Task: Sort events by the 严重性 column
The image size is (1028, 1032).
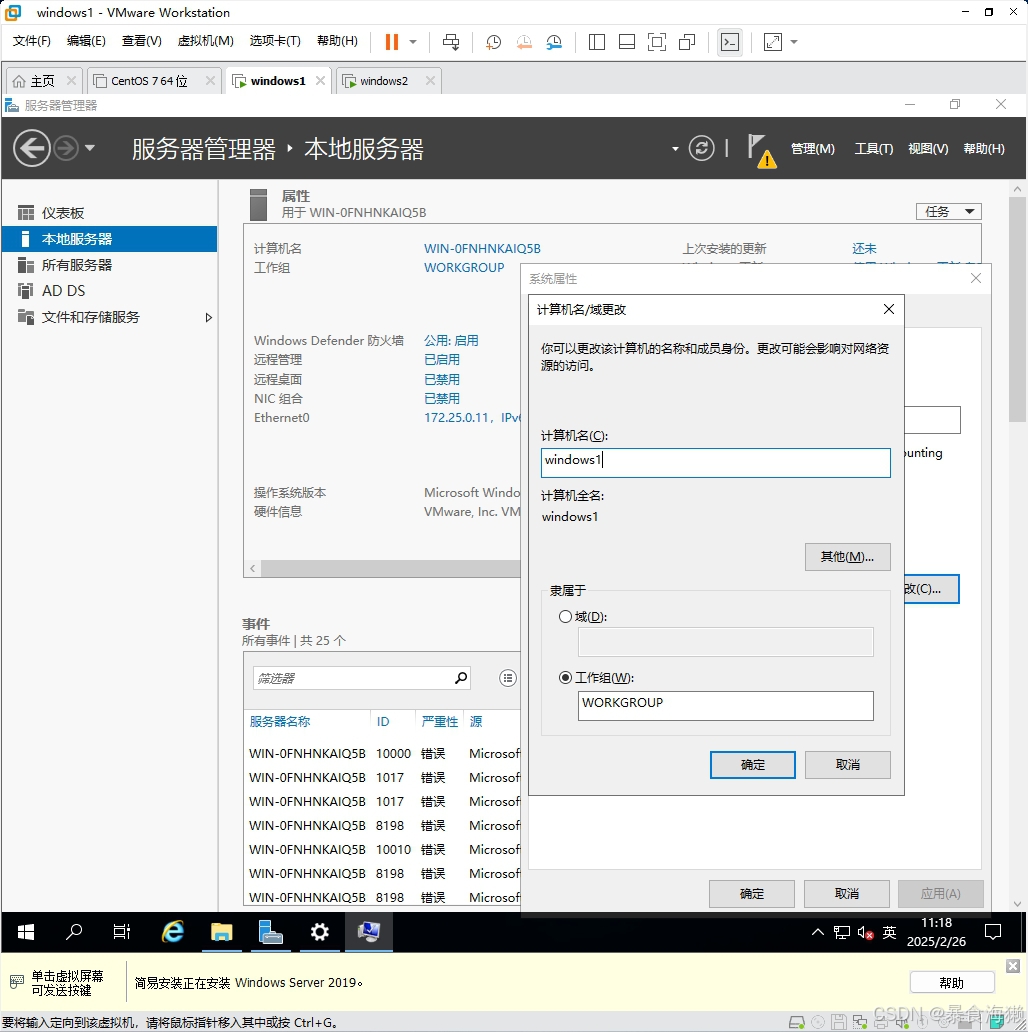Action: click(440, 722)
